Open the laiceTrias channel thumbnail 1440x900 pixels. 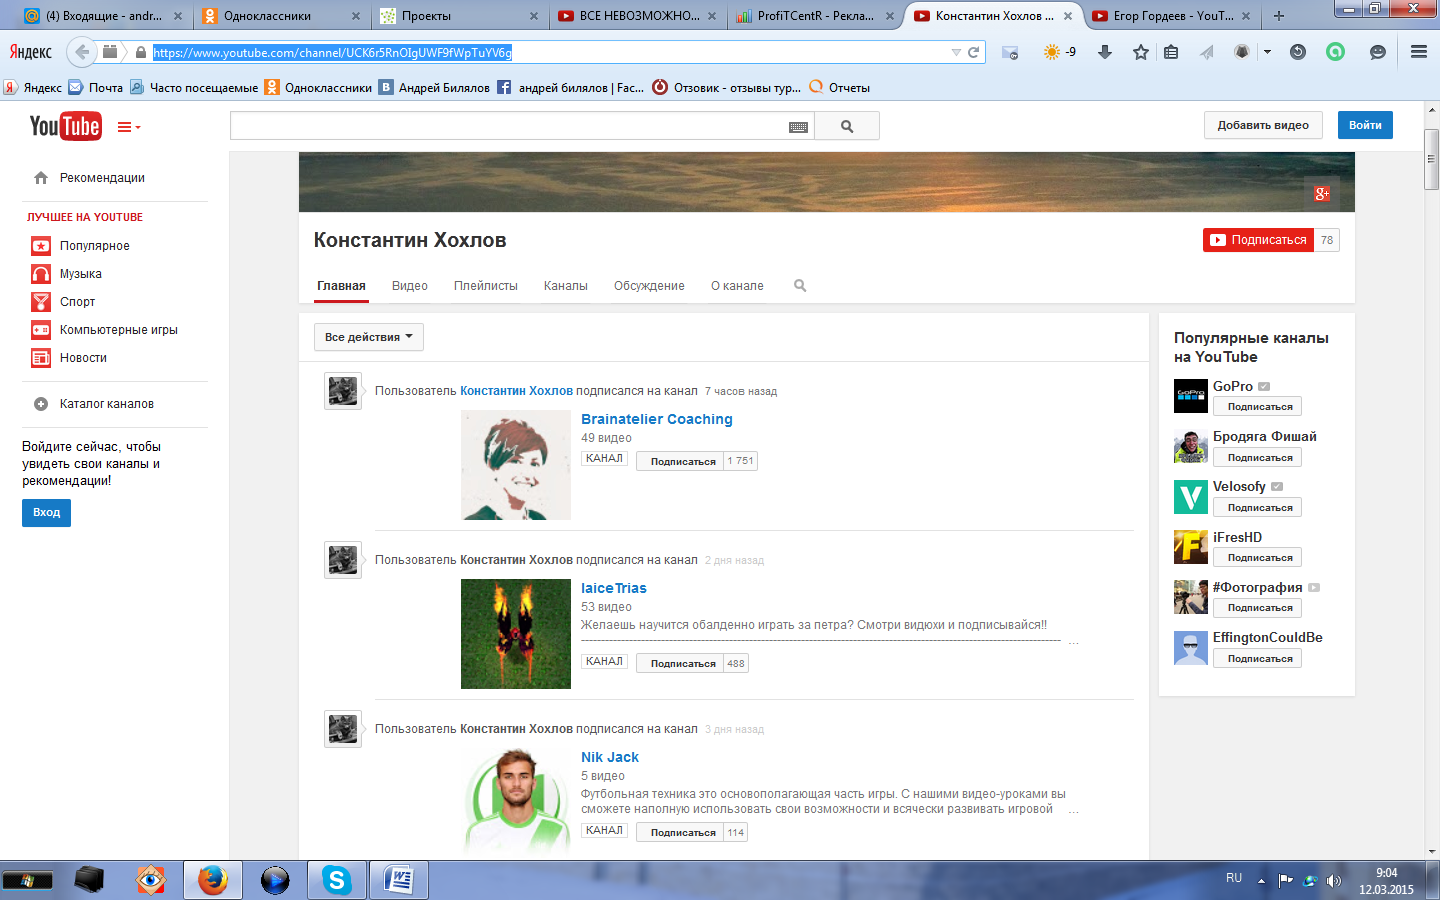coord(516,634)
